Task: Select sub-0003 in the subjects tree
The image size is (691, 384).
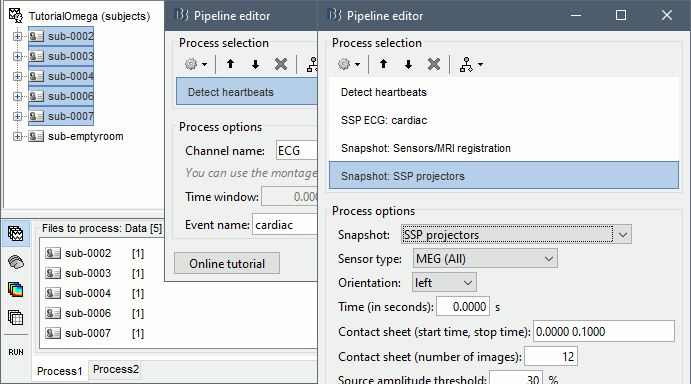Action: click(61, 56)
